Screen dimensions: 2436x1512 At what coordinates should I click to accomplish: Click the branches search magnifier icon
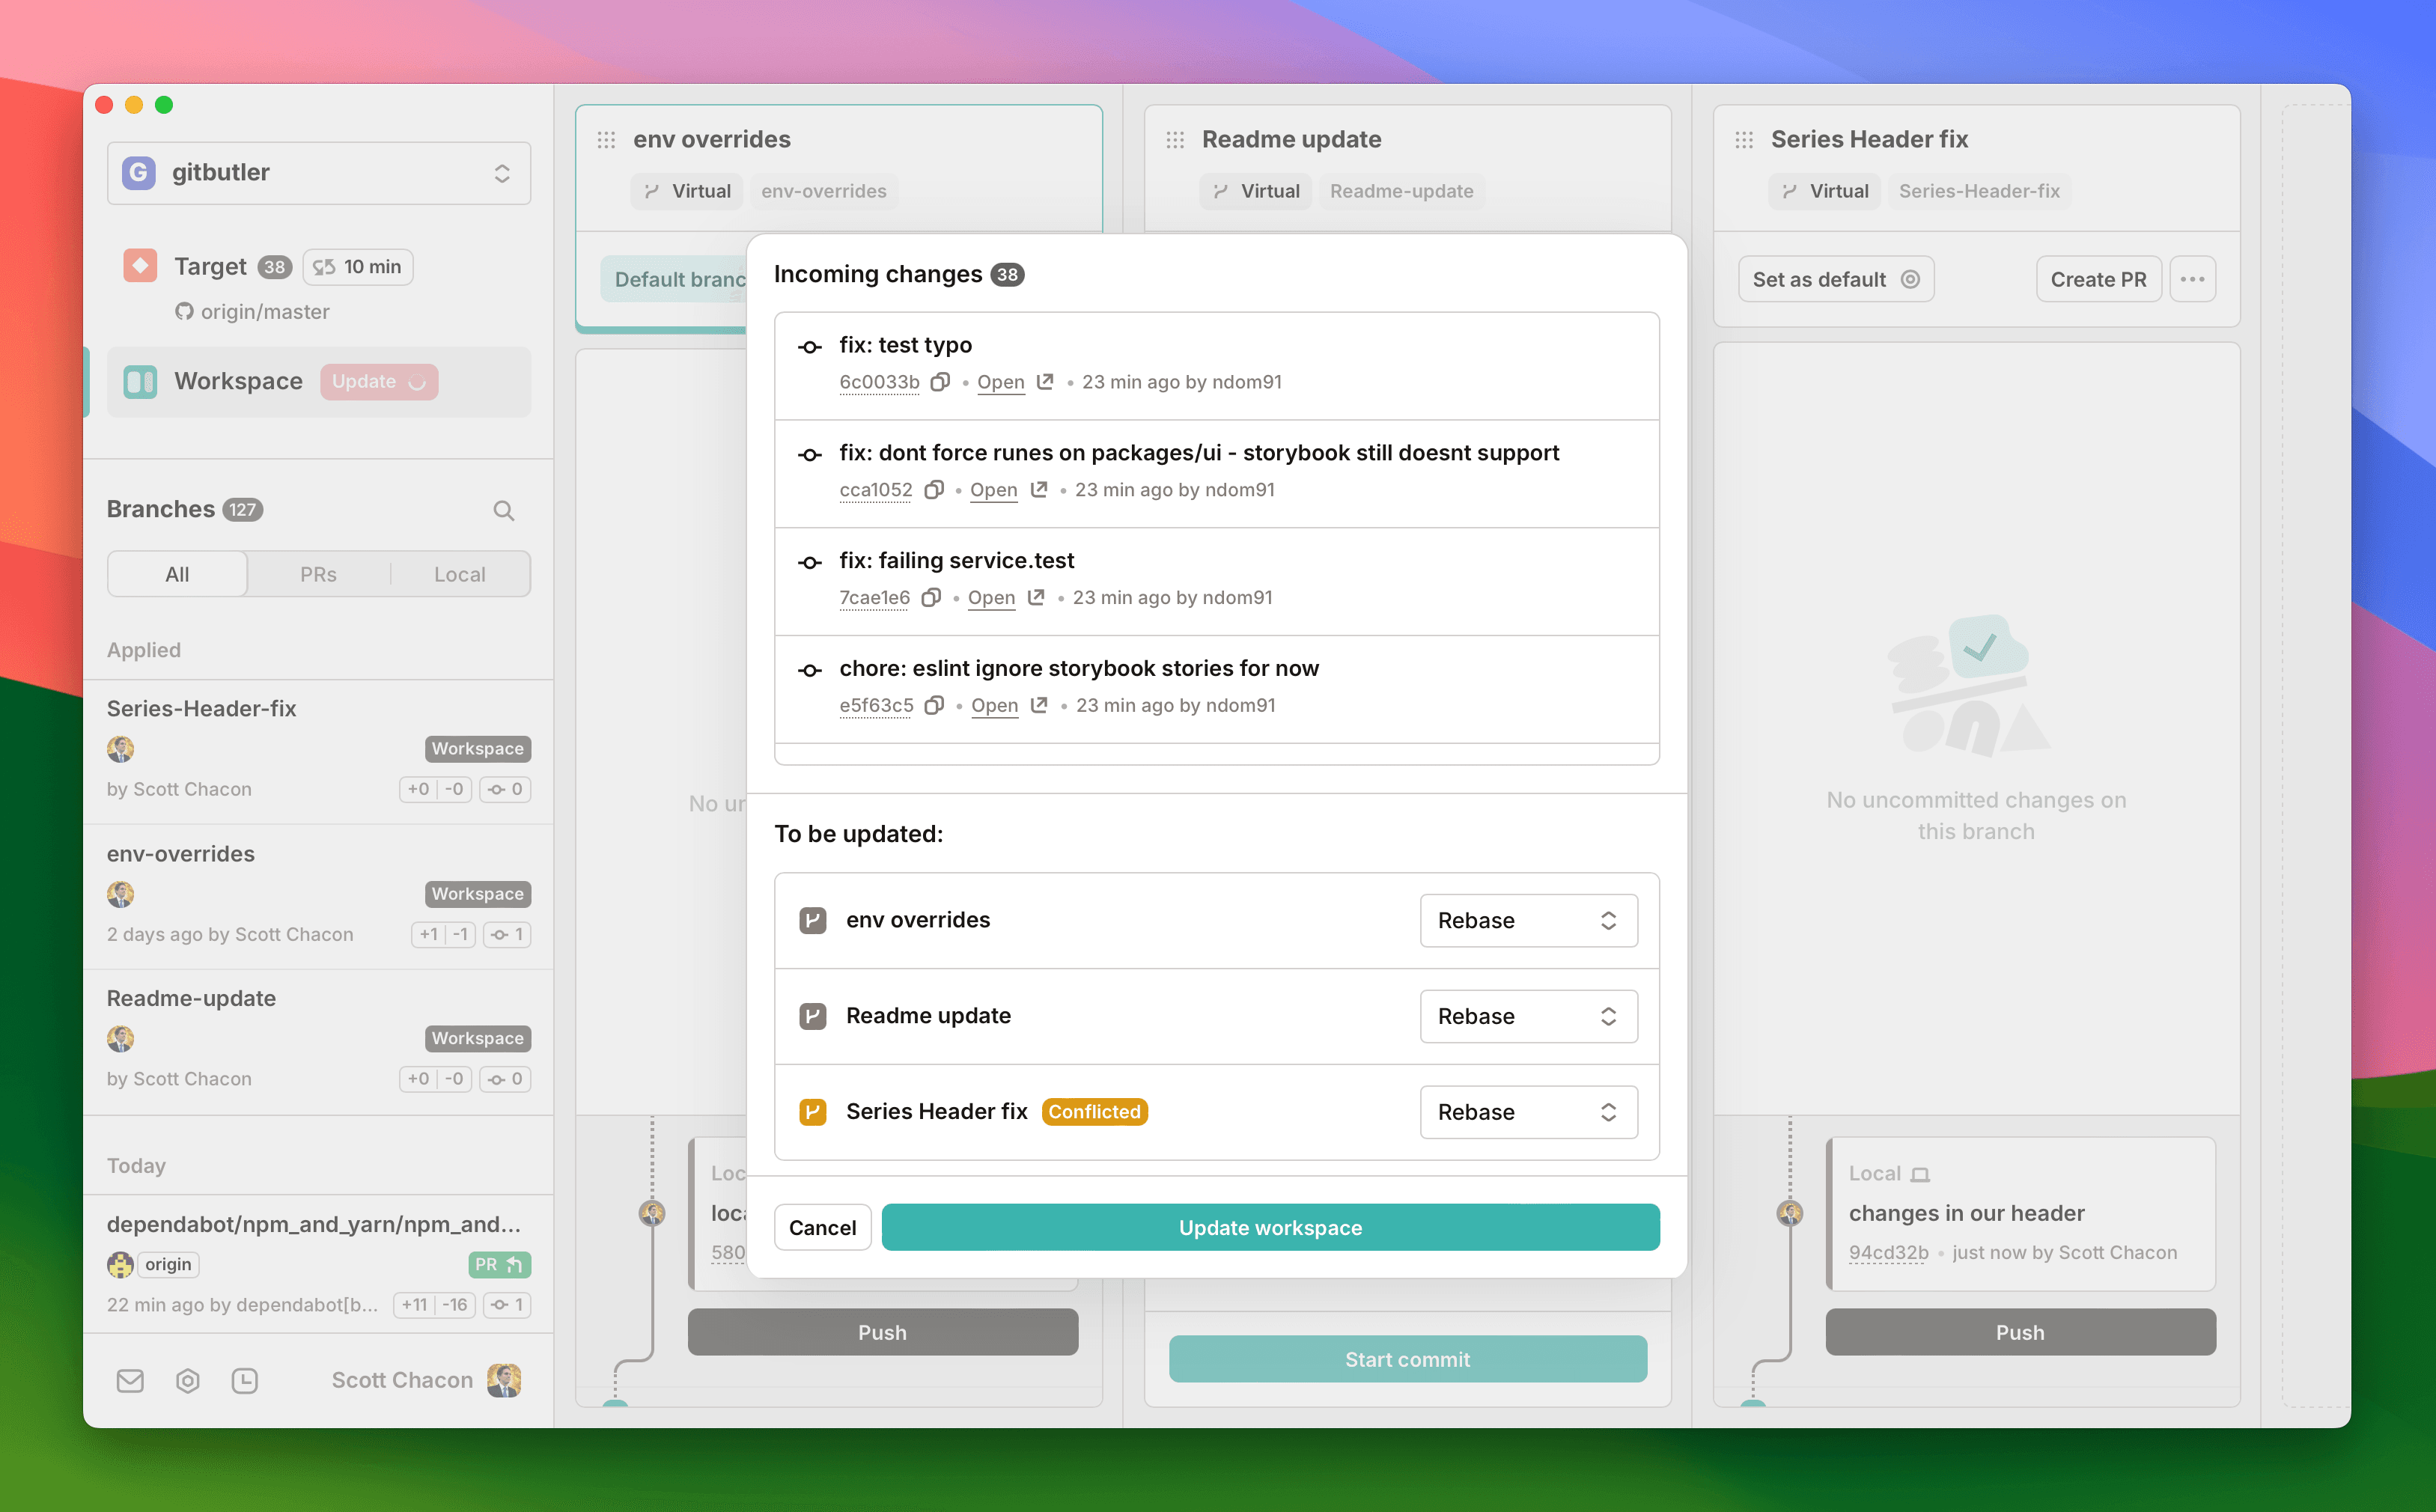tap(504, 511)
